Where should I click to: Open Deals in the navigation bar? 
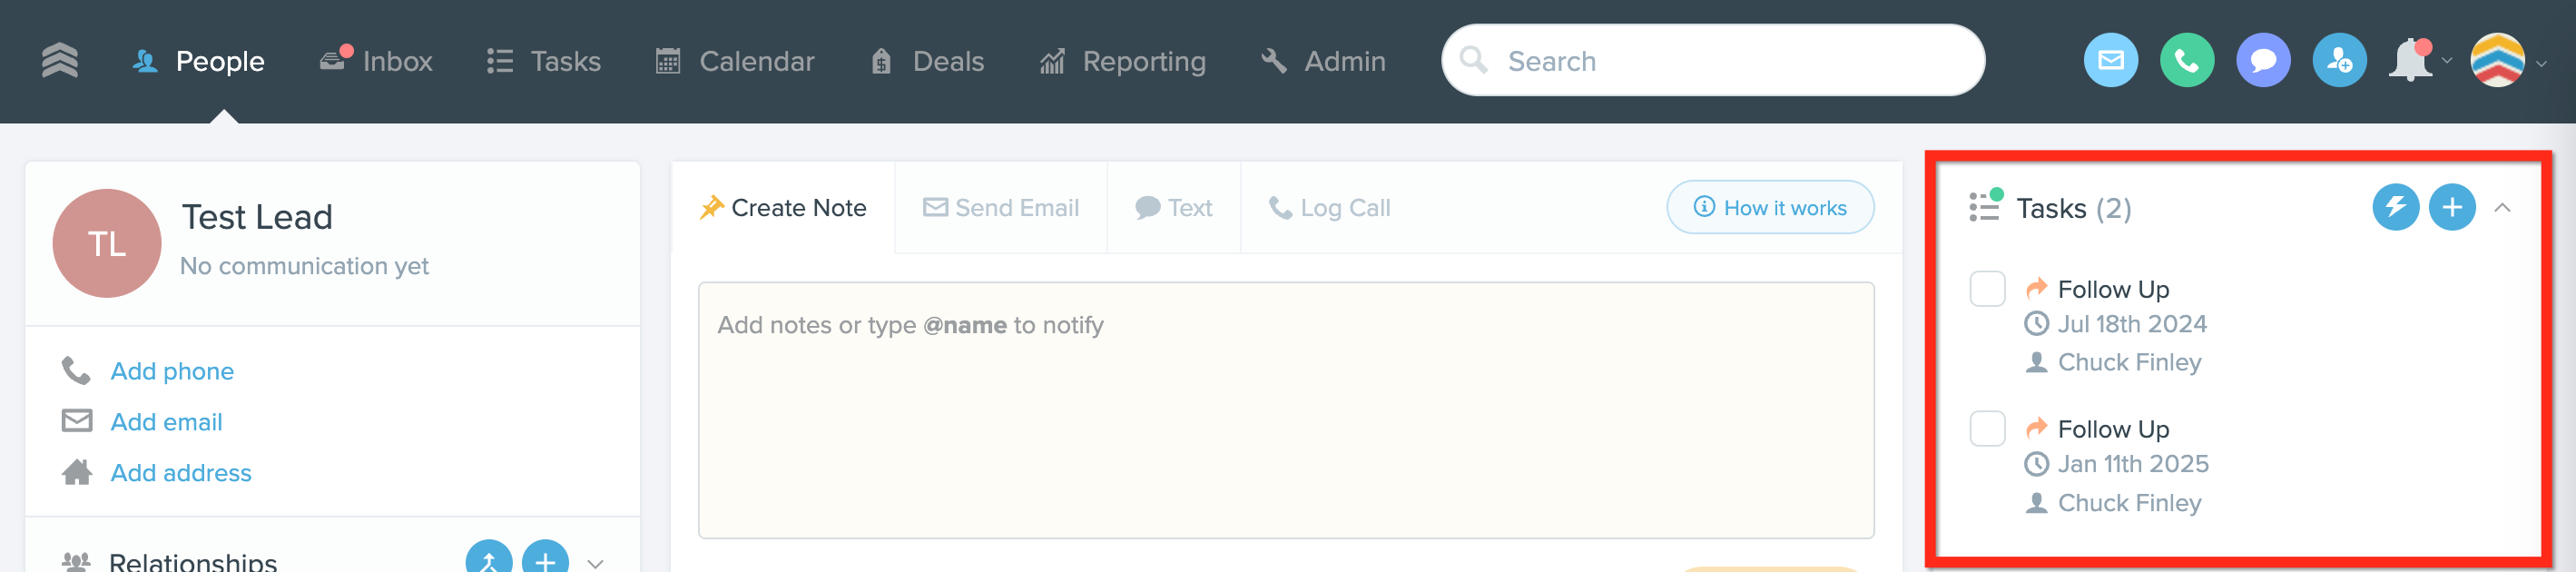pos(927,61)
